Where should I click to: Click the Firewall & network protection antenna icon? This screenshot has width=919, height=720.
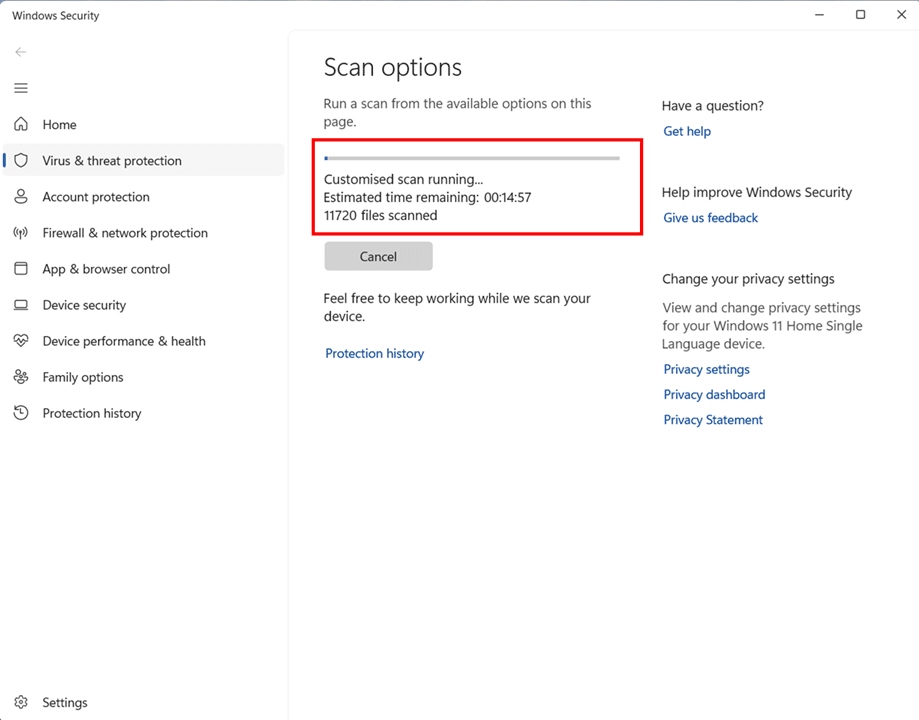21,233
